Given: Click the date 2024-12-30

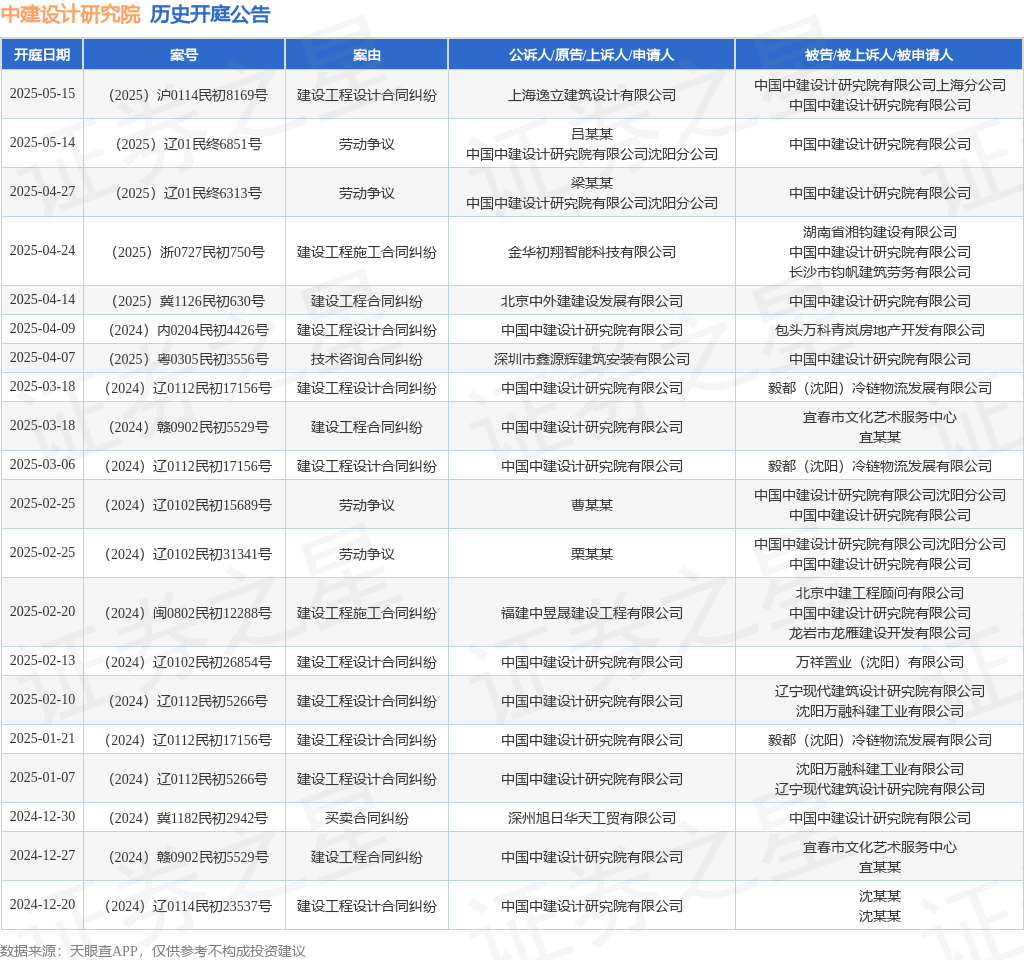Looking at the screenshot, I should tap(42, 816).
